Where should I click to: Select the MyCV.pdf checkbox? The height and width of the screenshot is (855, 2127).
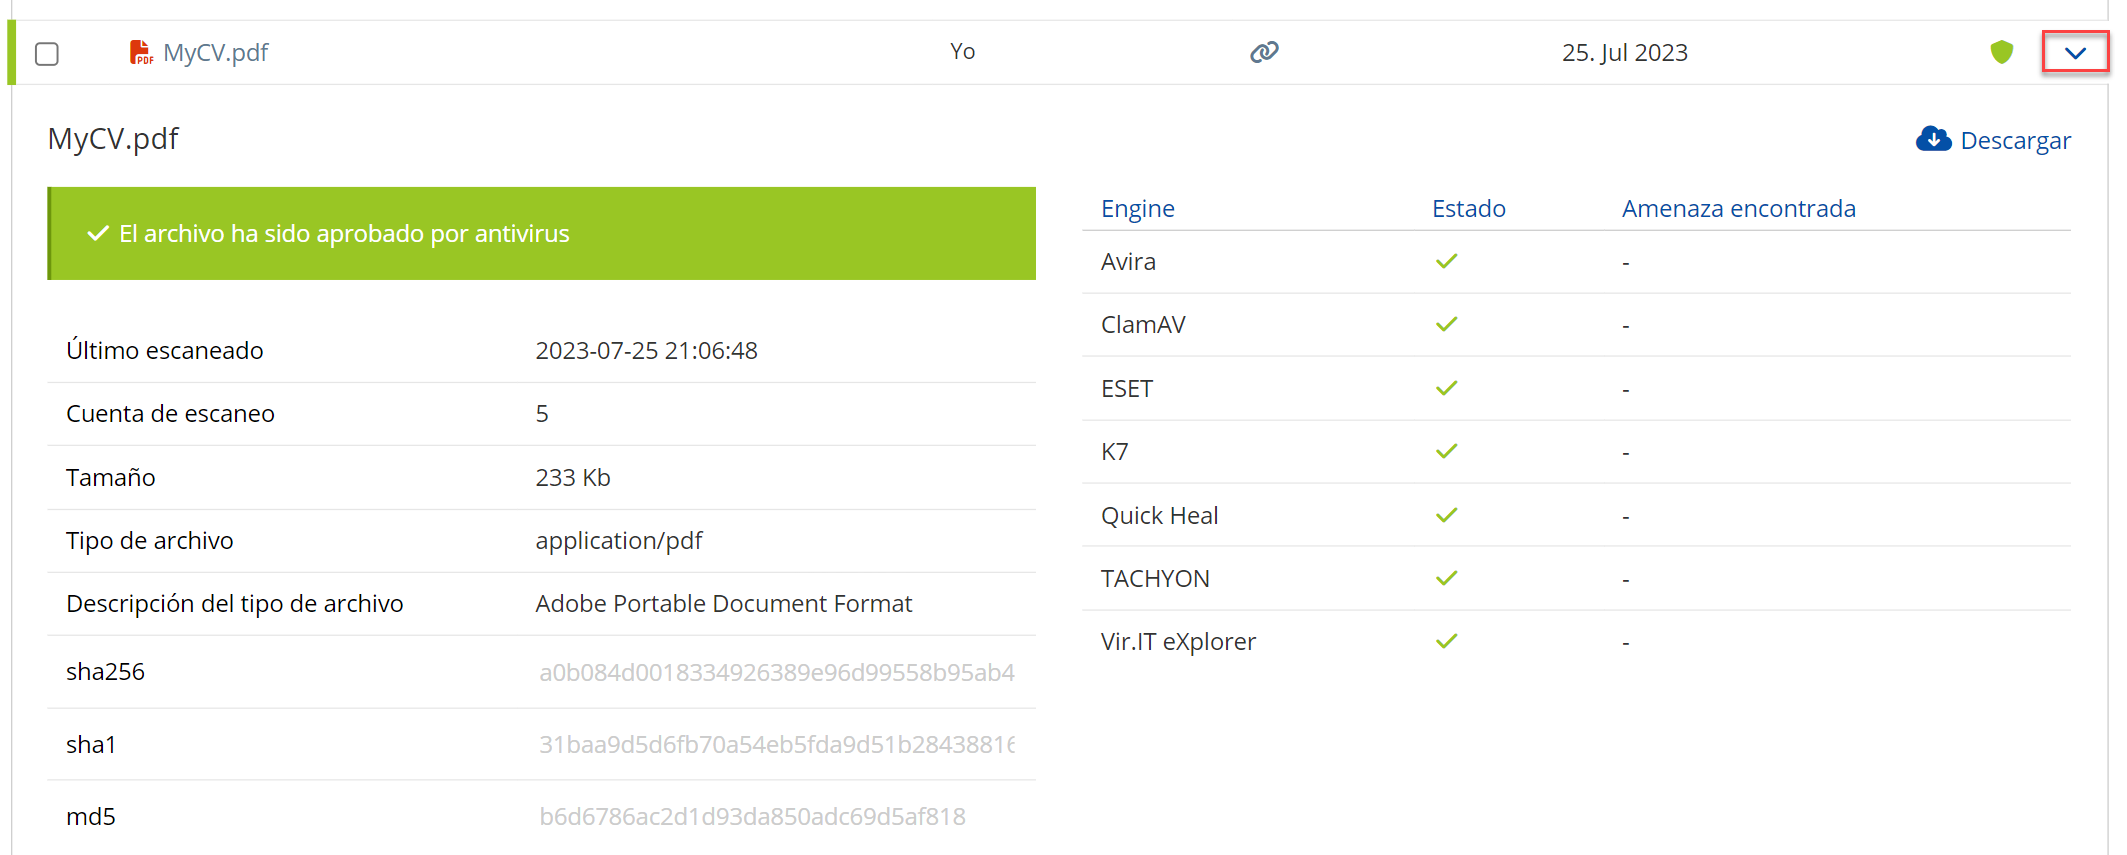click(47, 54)
